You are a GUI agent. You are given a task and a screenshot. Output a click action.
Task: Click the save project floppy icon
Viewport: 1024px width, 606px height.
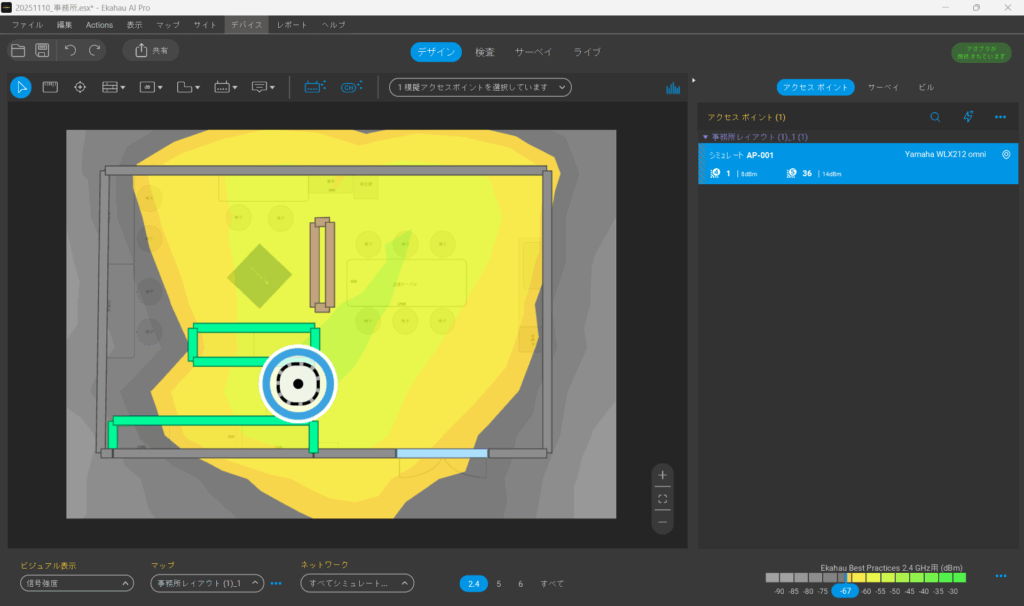(43, 50)
